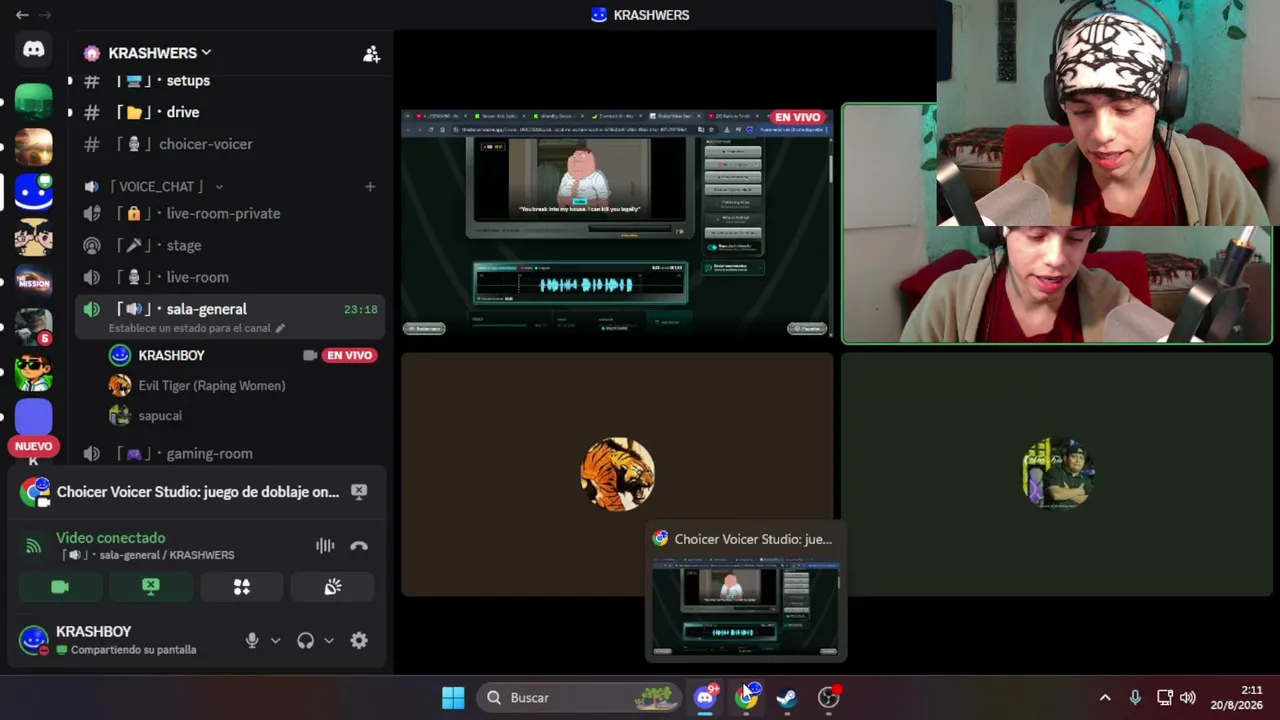
Task: Toggle screen sharing button
Action: point(151,587)
